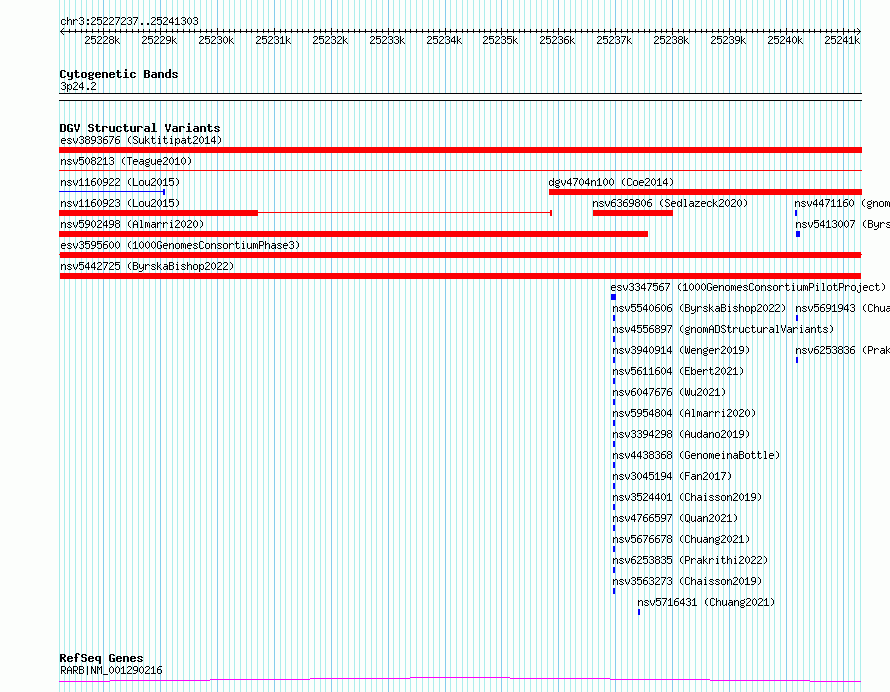Click the esv3893676 (Suktitipat2014) variant label
Screen dimensions: 890x692
pyautogui.click(x=141, y=140)
